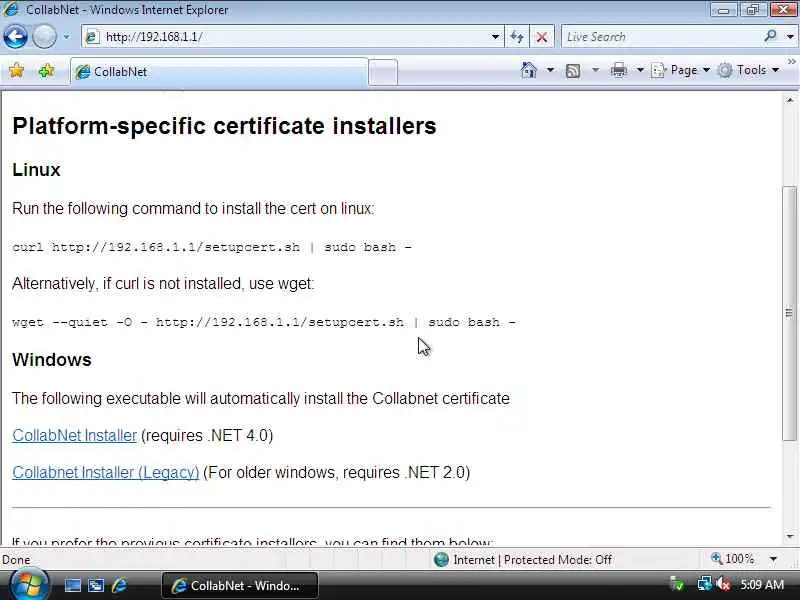The width and height of the screenshot is (800, 600).
Task: Click the Refresh page icon
Action: (517, 37)
